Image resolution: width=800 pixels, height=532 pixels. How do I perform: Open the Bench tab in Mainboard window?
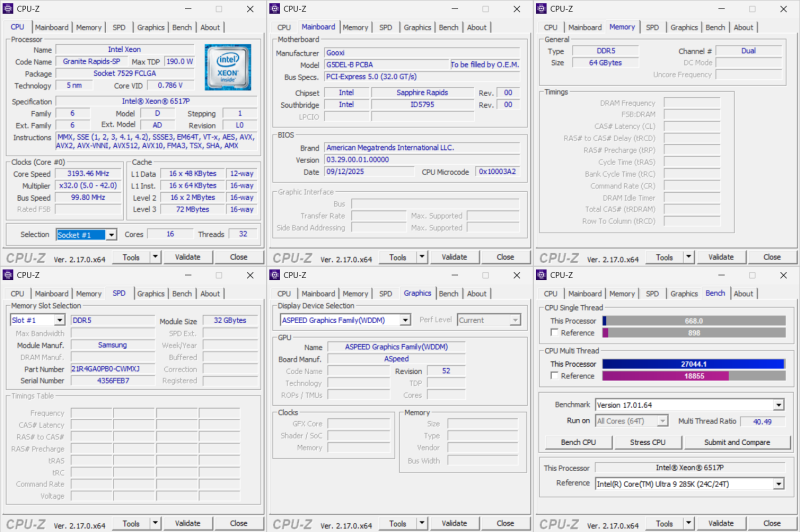[448, 28]
